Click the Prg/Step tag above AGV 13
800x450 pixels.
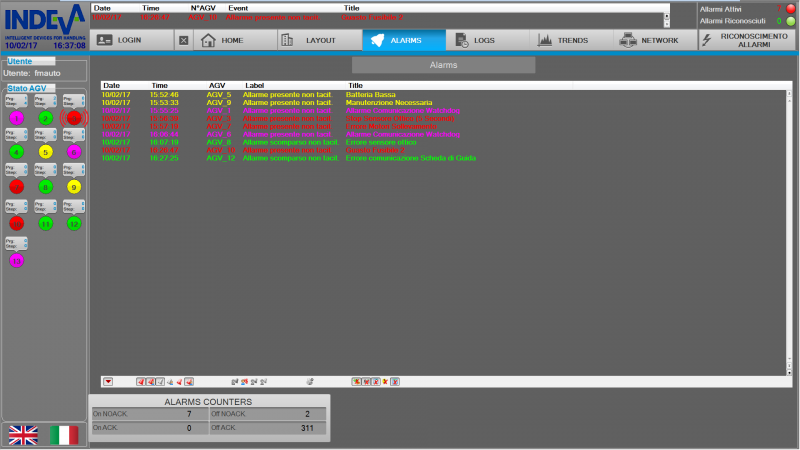pos(16,243)
